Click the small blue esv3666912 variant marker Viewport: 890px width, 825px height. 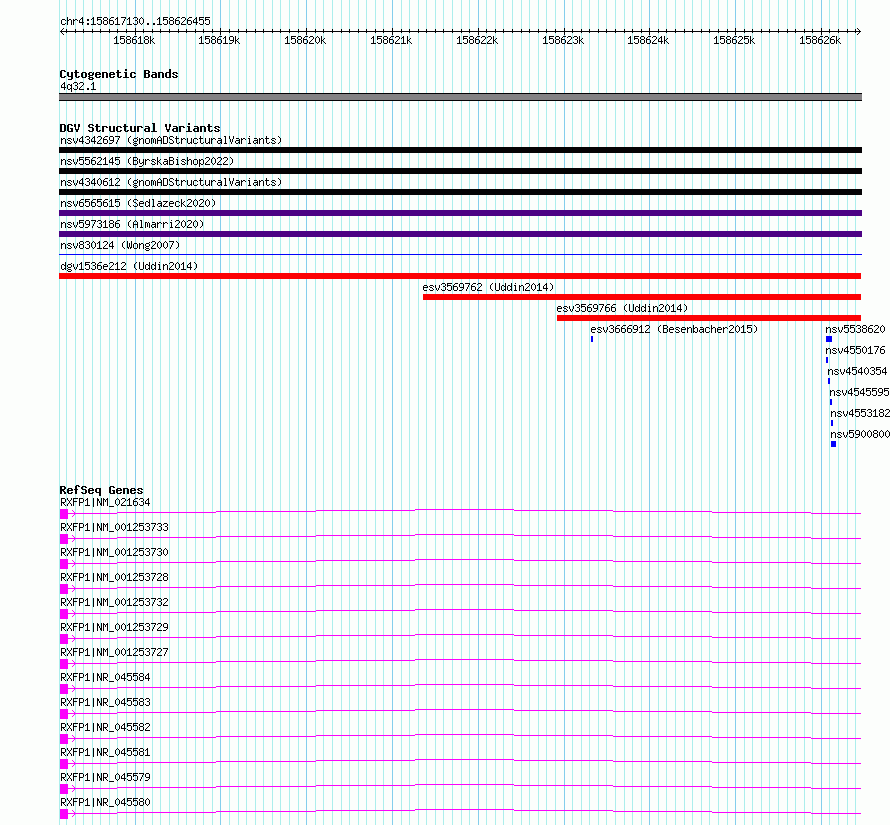[592, 339]
